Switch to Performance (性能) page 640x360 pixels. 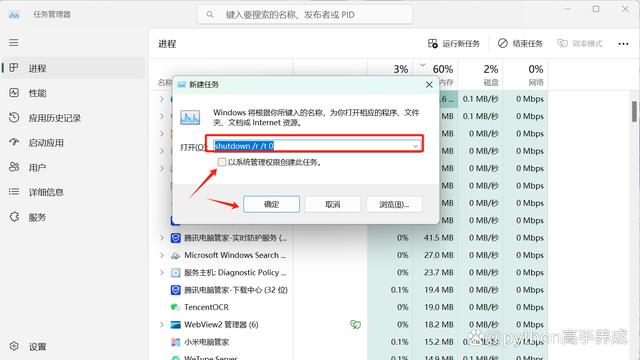pyautogui.click(x=73, y=93)
